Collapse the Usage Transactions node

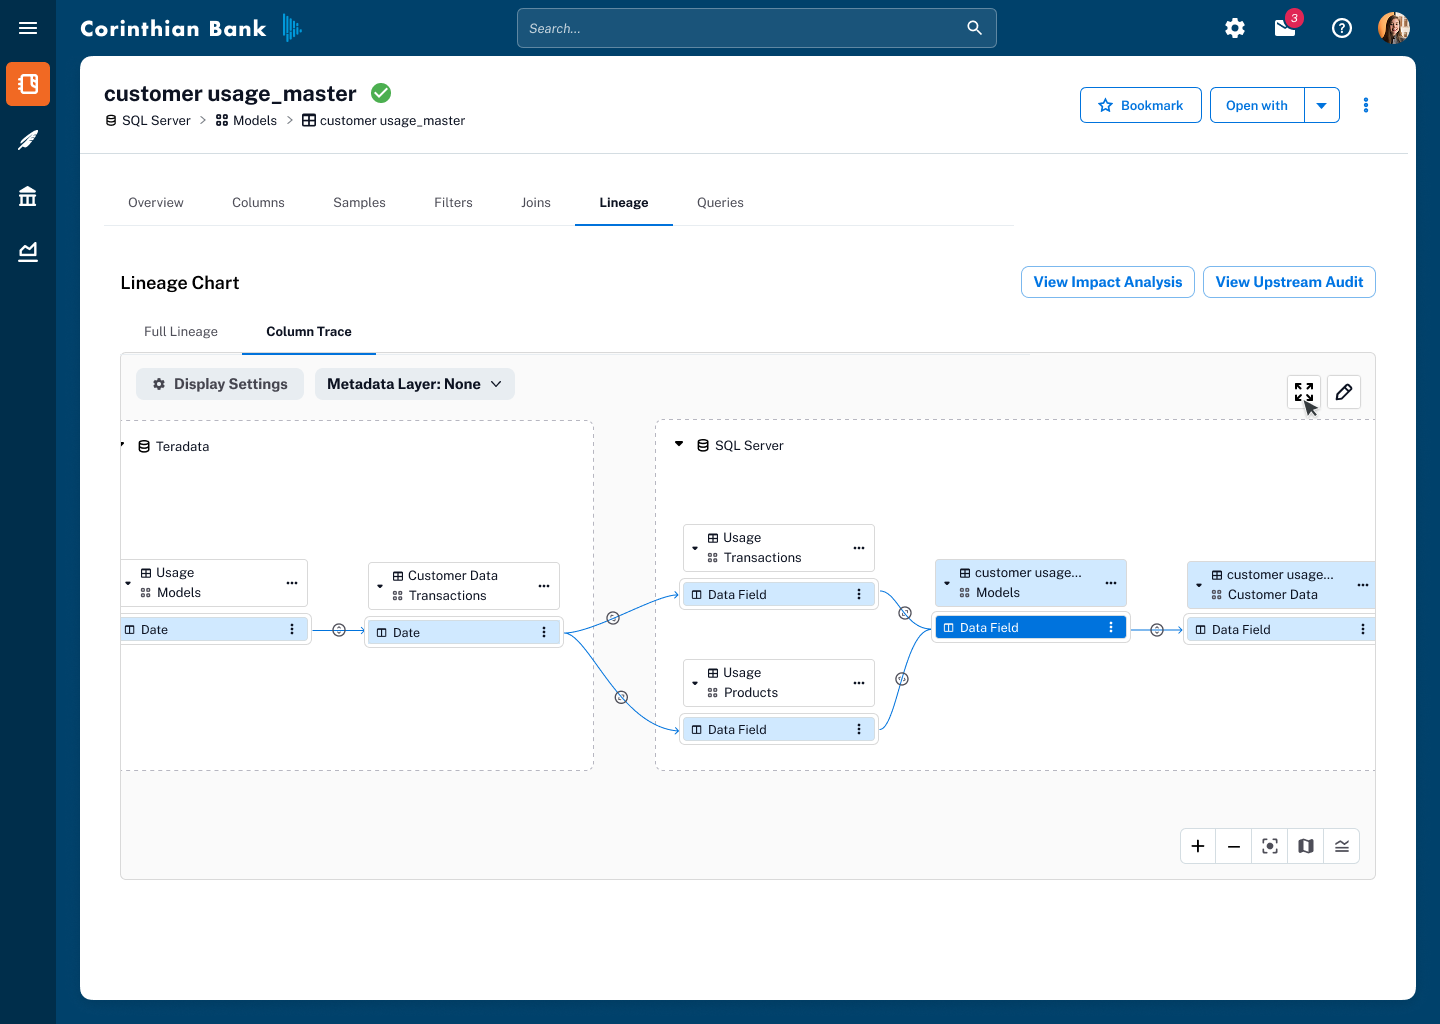(695, 548)
